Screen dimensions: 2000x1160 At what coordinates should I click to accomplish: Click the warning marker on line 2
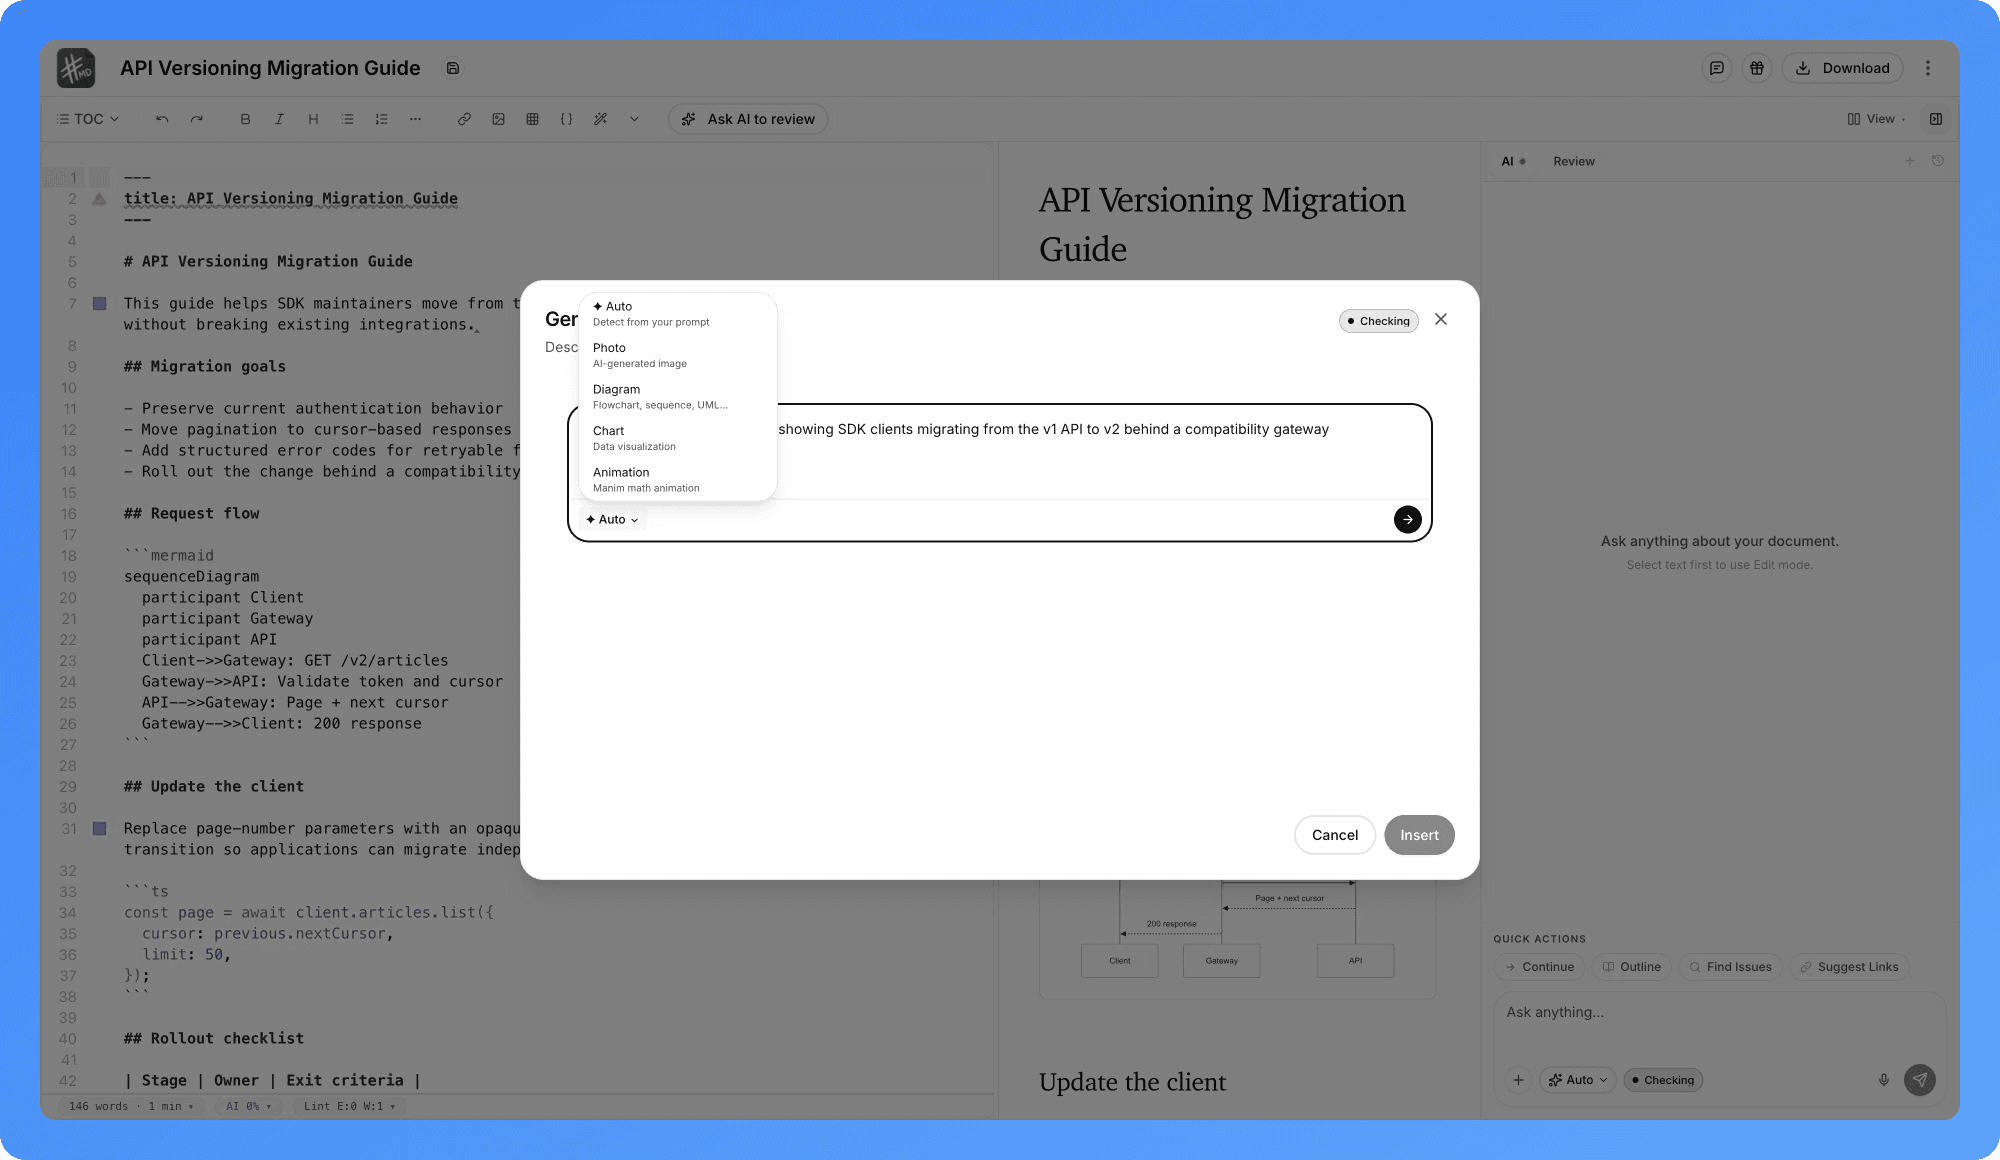tap(99, 199)
